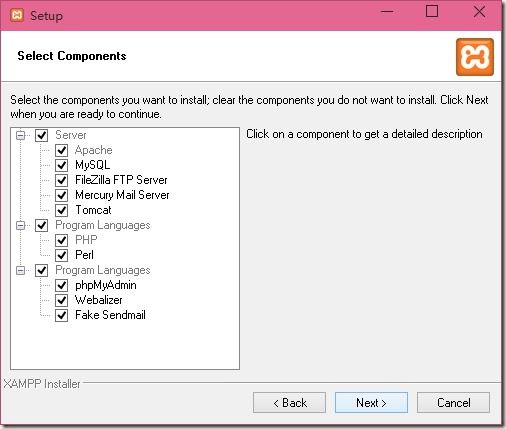The image size is (506, 429).
Task: Uncheck the Perl checkbox
Action: (x=61, y=255)
